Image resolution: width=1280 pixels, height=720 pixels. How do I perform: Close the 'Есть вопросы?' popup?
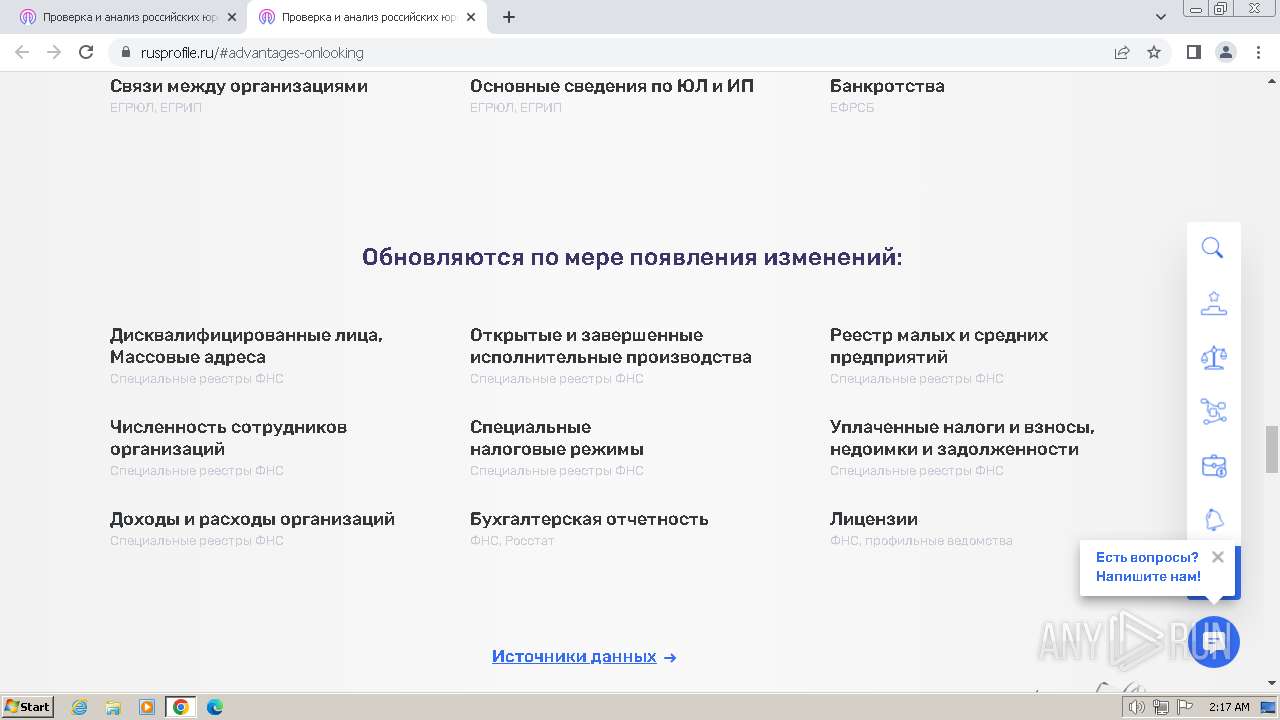[x=1217, y=557]
